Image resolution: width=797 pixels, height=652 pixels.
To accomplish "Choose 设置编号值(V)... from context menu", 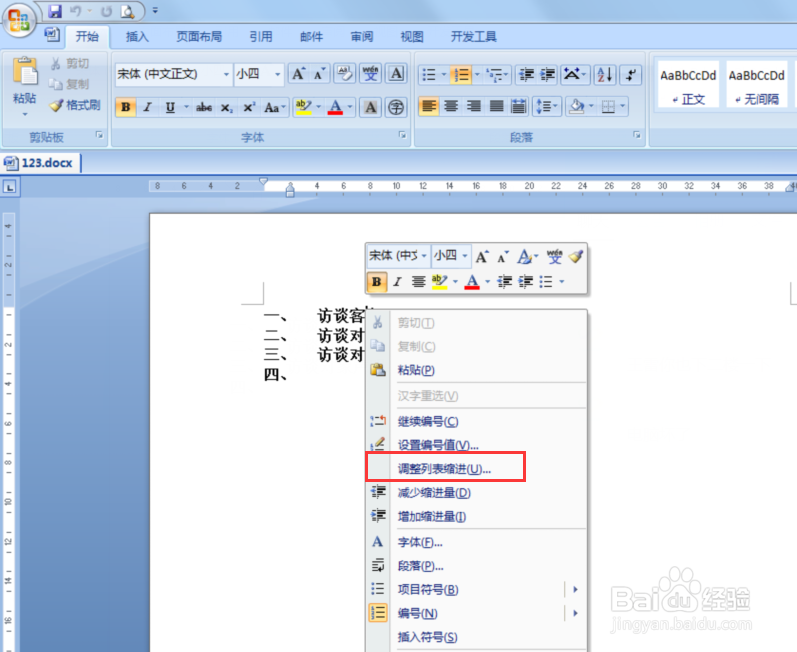I will tap(476, 445).
